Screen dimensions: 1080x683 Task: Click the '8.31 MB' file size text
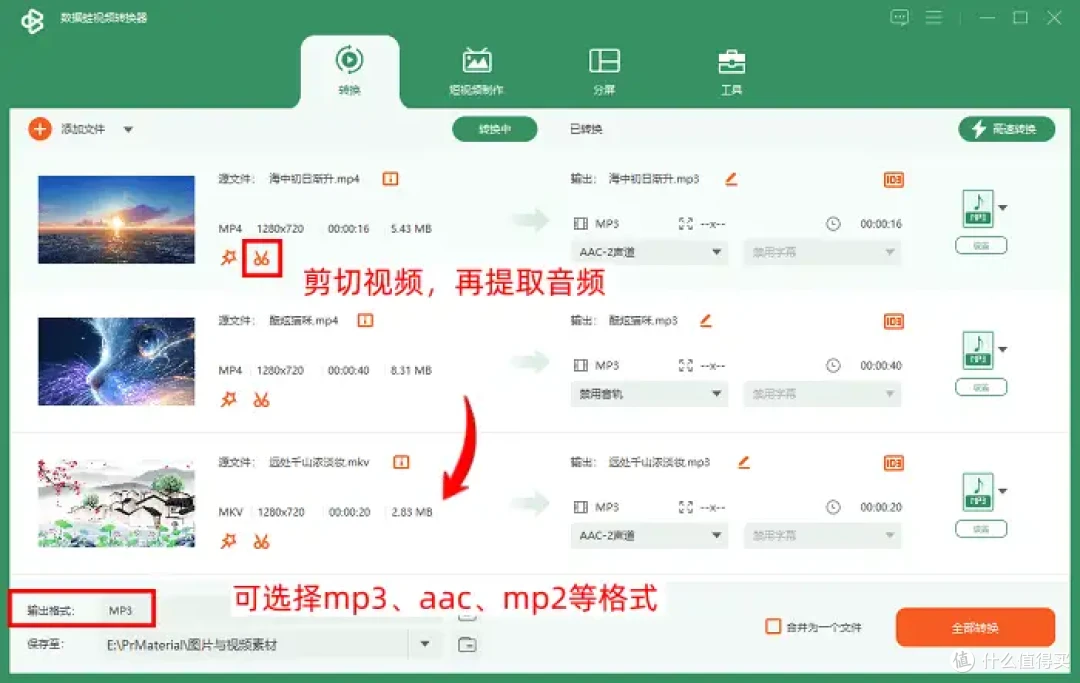411,370
